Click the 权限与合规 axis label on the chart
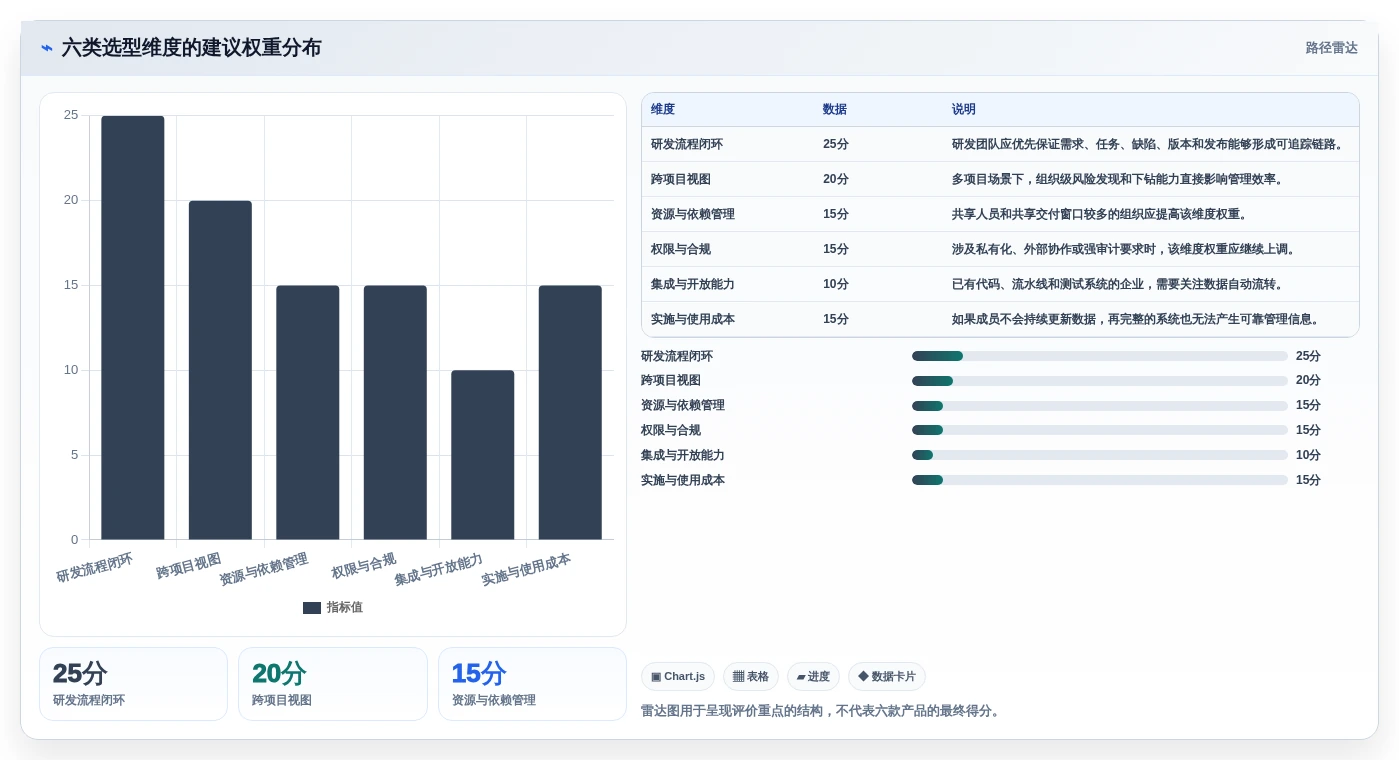The height and width of the screenshot is (760, 1399). (364, 566)
